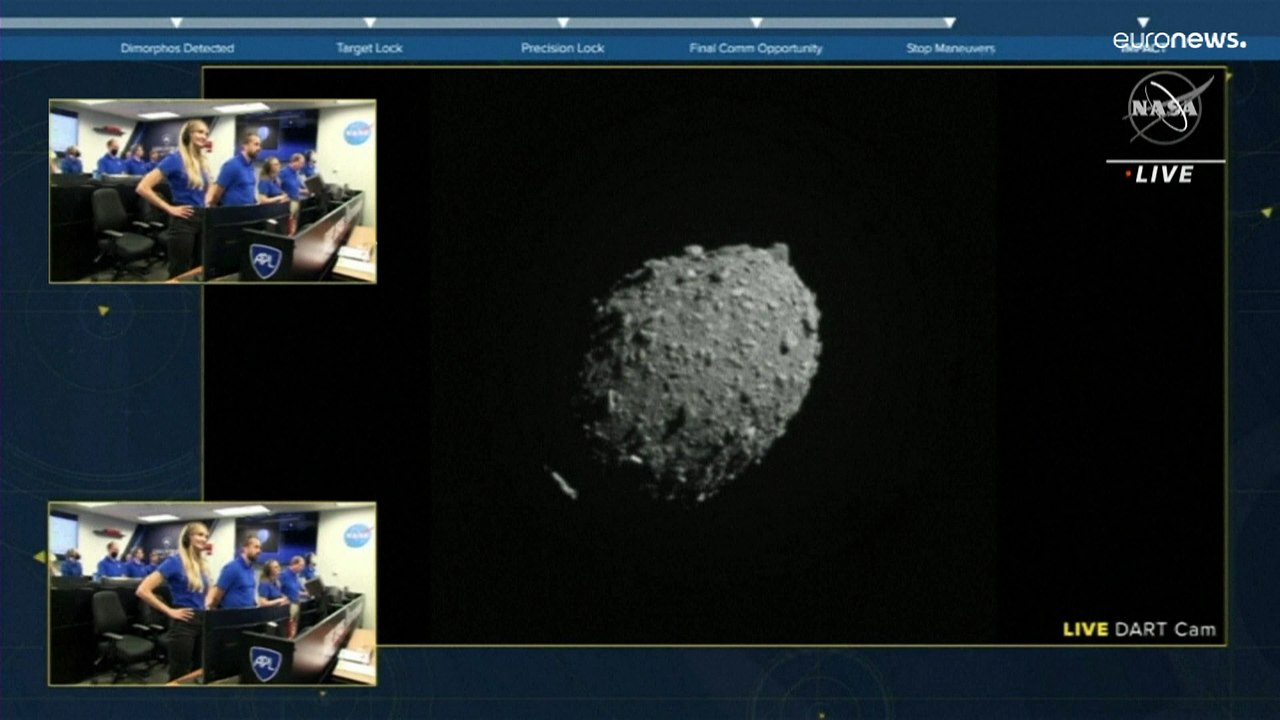Click the "LIVE DART Cam" caption
This screenshot has width=1280, height=720.
tap(1139, 629)
